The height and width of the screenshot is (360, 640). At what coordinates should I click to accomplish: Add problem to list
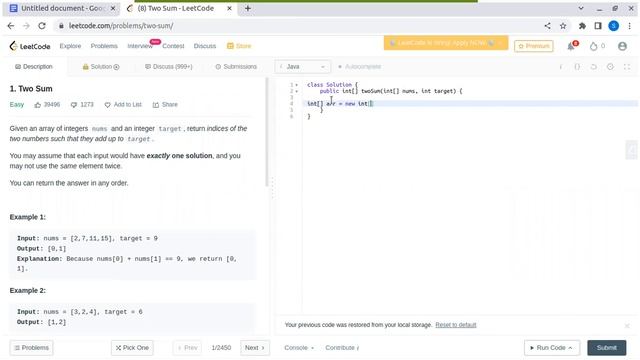point(123,105)
